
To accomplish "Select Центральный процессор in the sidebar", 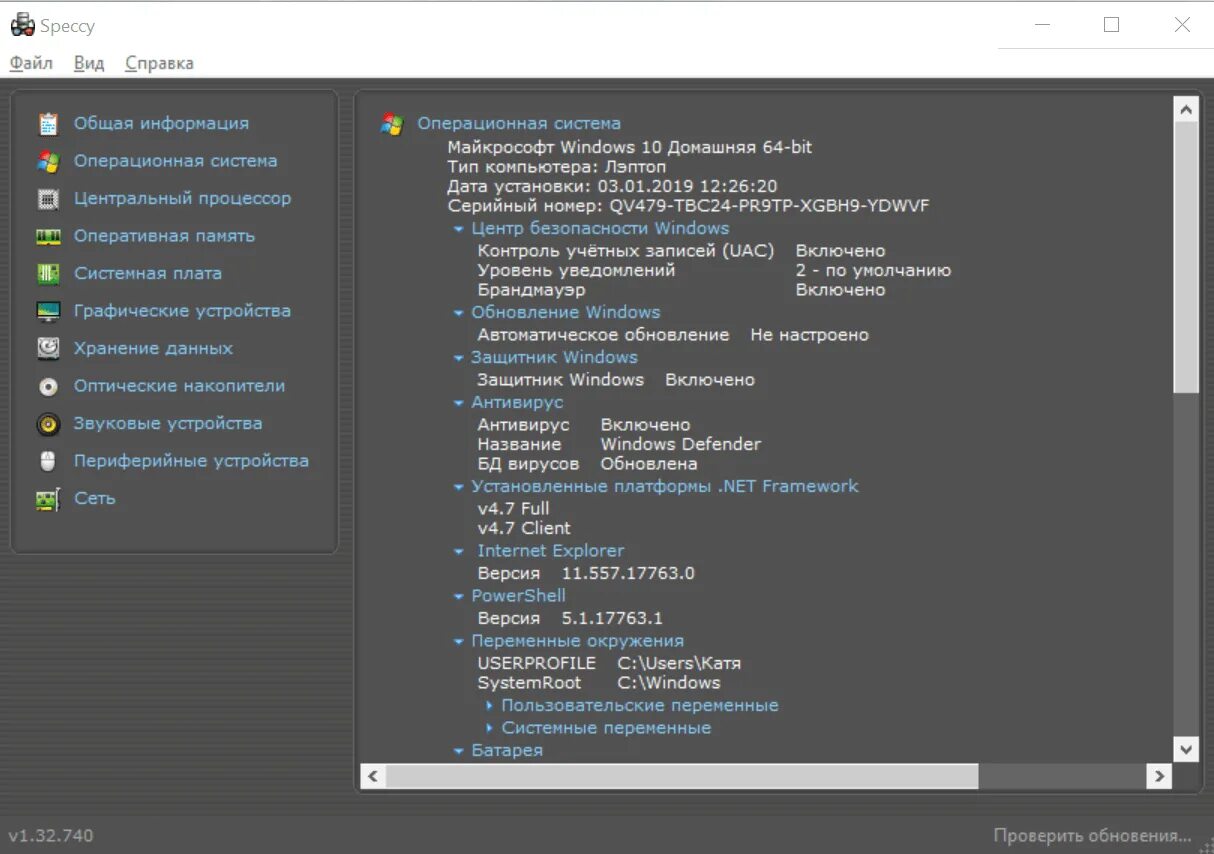I will point(182,198).
